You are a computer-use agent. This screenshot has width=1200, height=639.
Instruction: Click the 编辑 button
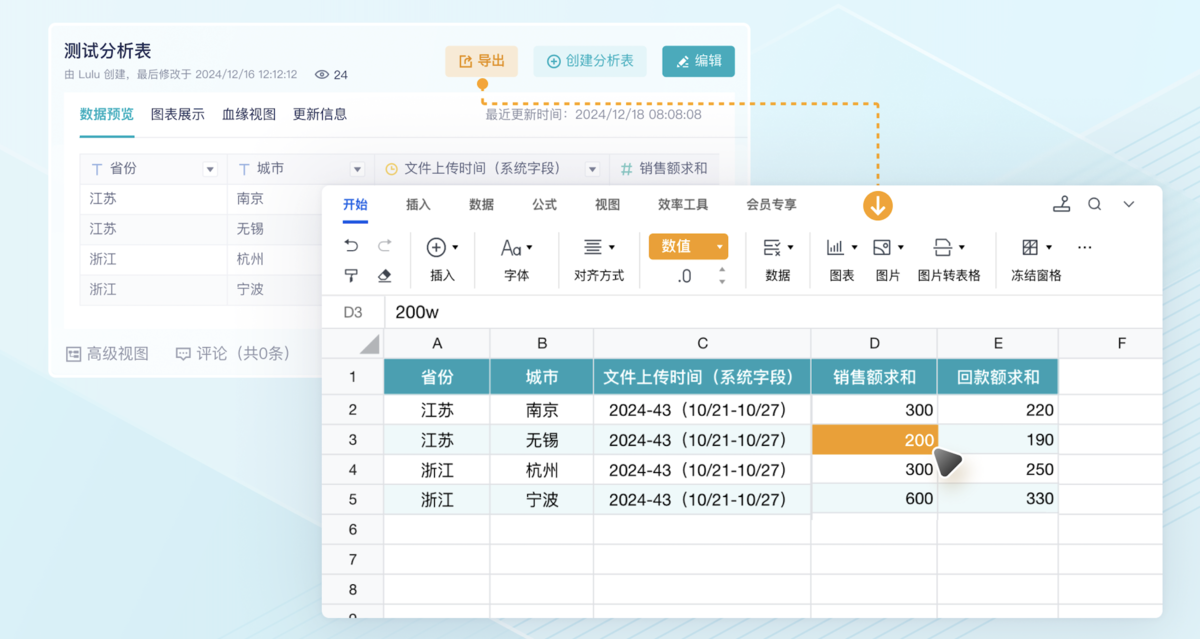(697, 61)
